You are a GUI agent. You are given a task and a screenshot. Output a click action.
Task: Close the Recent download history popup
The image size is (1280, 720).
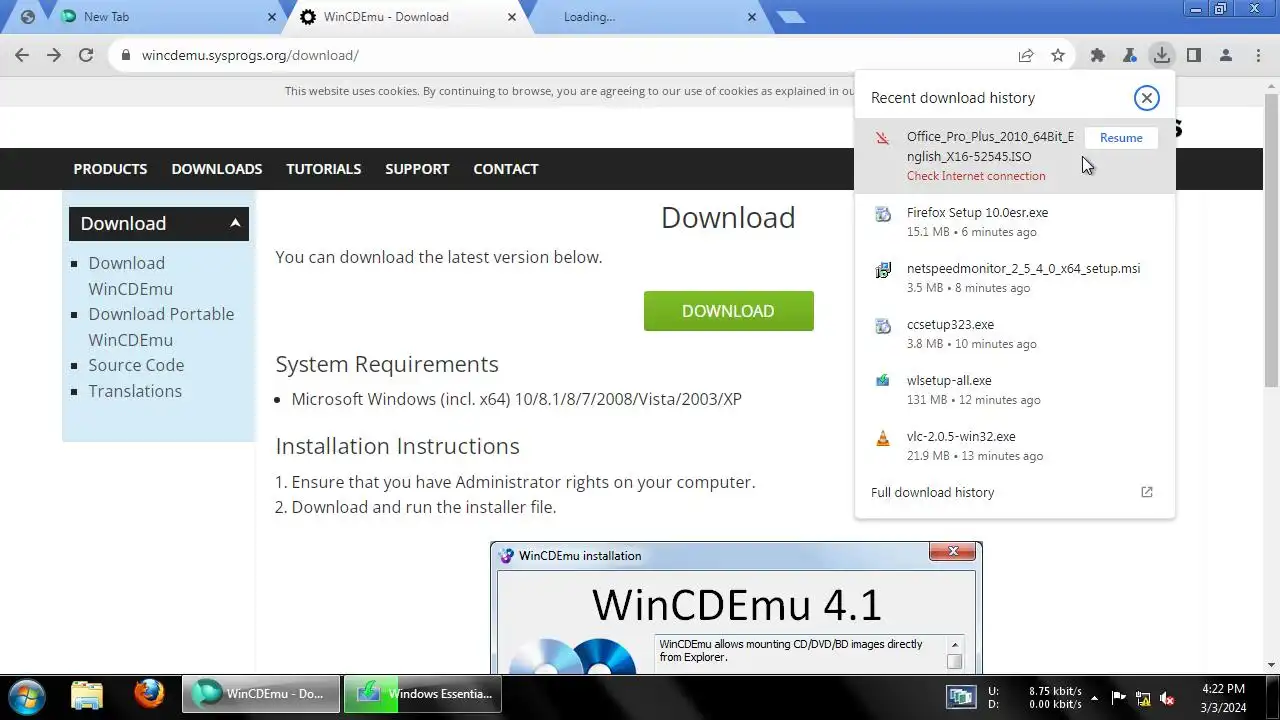click(1147, 97)
